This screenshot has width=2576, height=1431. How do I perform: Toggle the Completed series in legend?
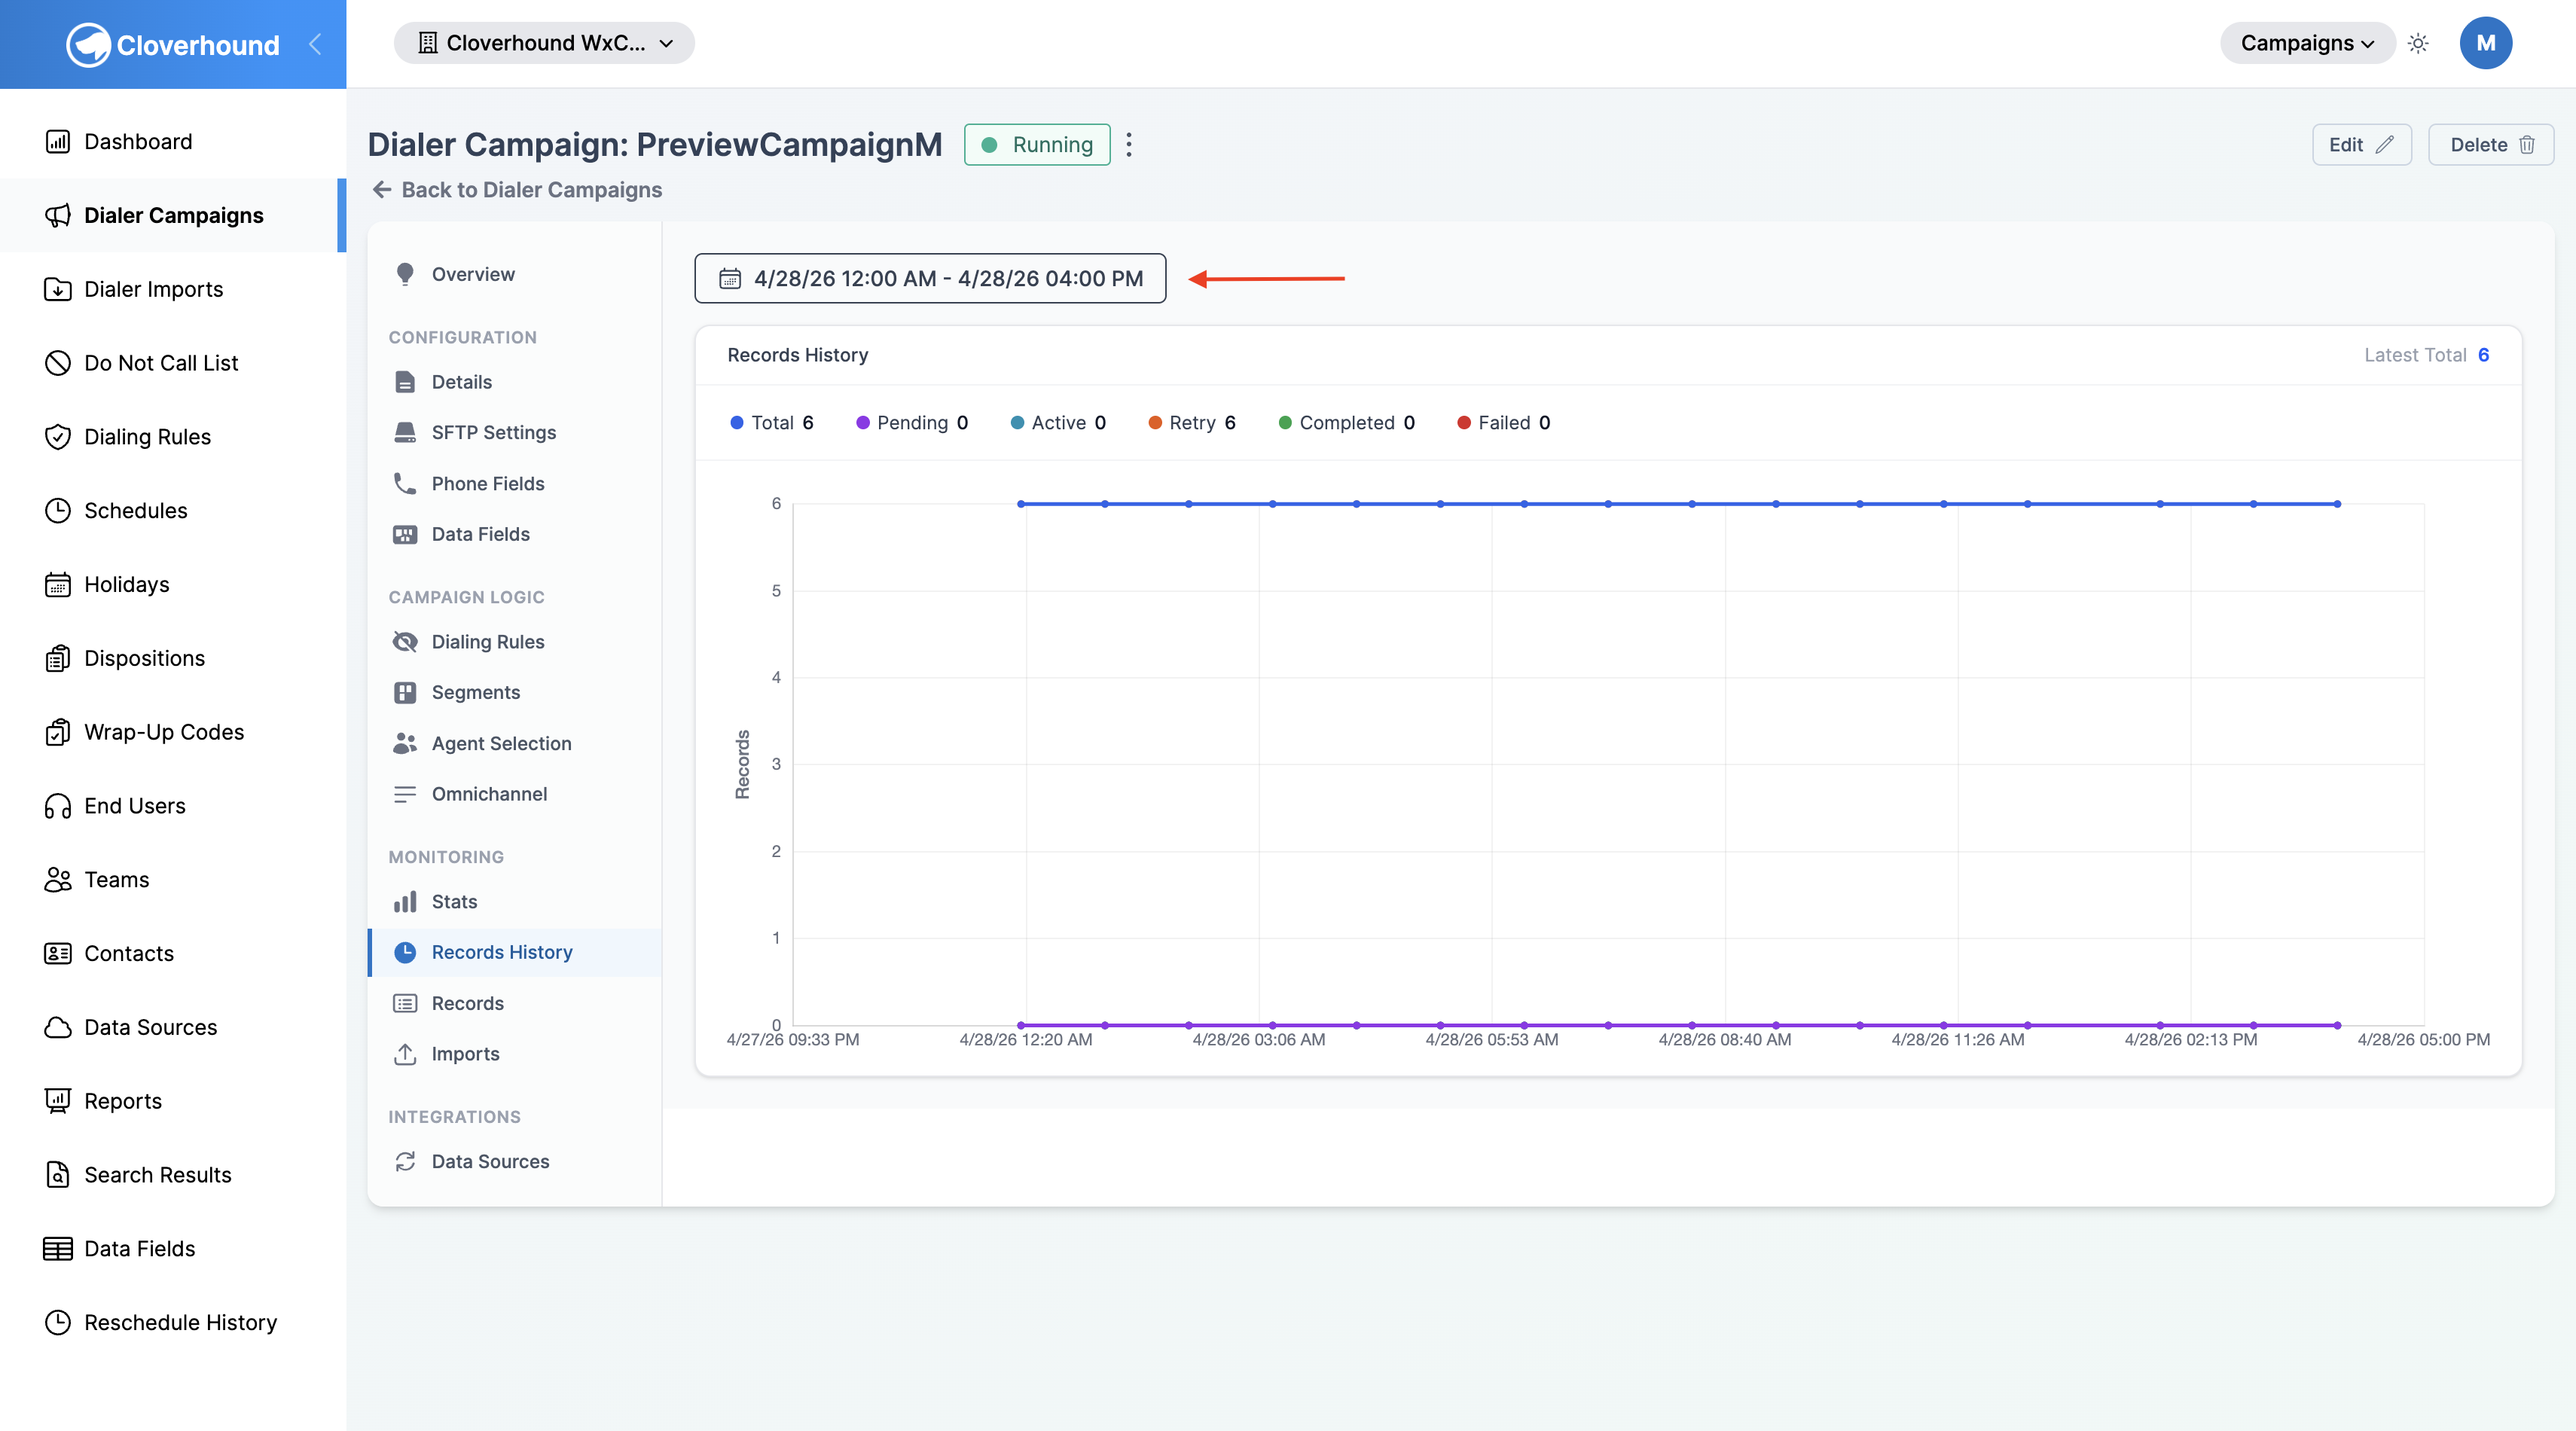[1346, 423]
